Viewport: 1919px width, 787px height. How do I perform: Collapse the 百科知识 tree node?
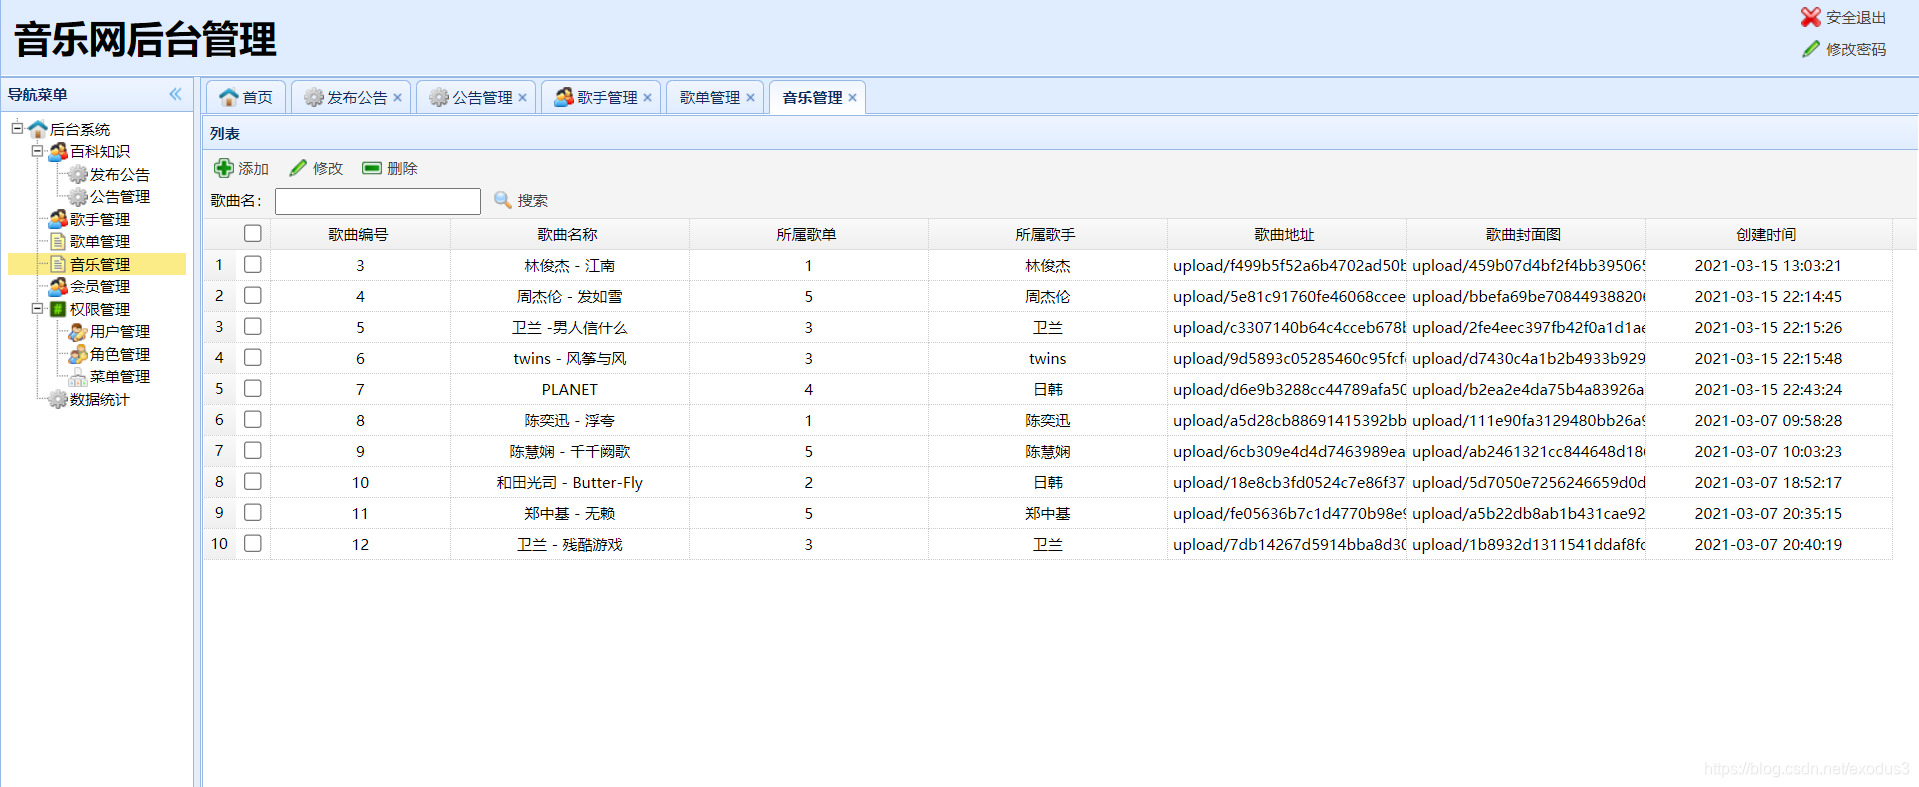point(37,151)
